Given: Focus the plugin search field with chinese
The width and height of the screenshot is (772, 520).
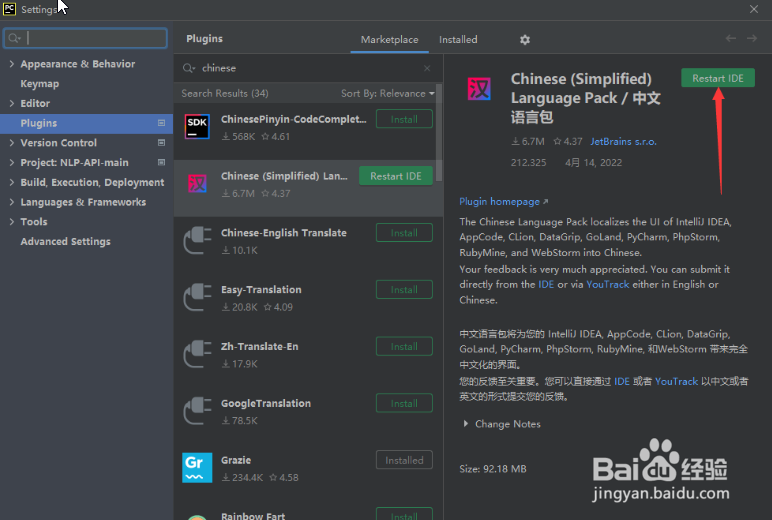Looking at the screenshot, I should pos(308,68).
